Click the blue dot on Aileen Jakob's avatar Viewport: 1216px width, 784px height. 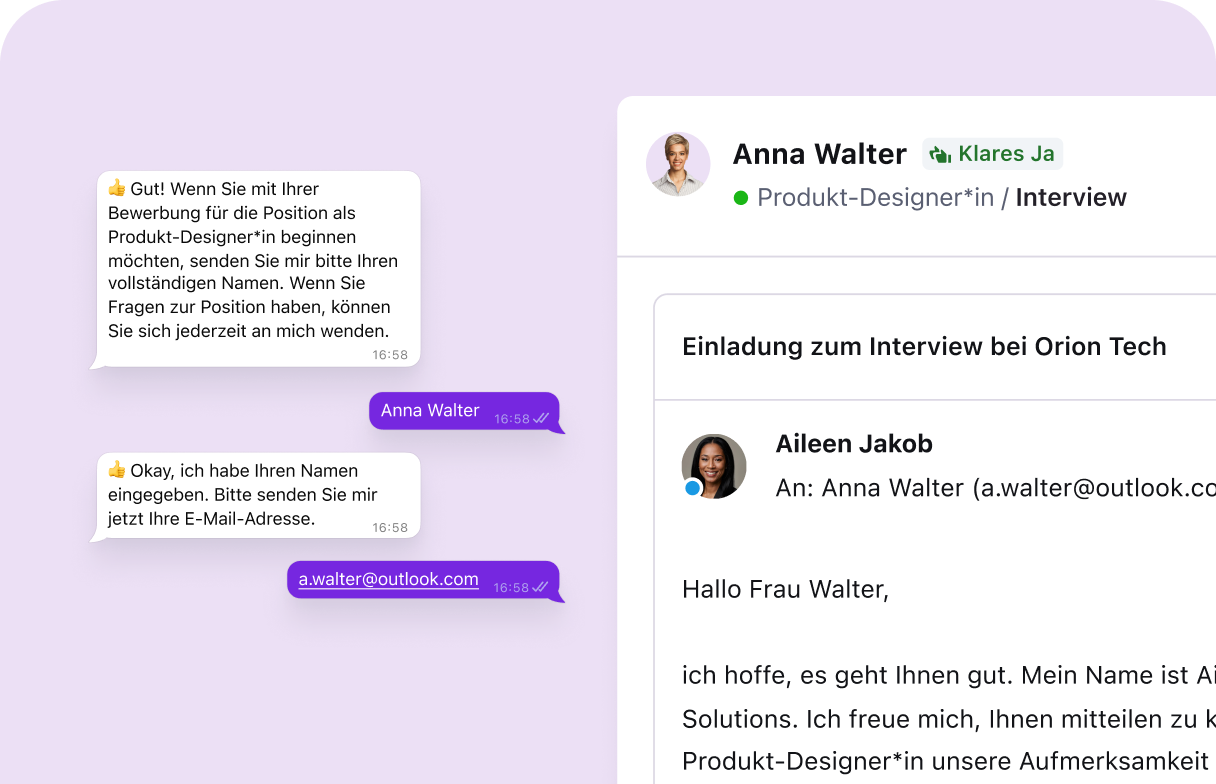pos(692,488)
